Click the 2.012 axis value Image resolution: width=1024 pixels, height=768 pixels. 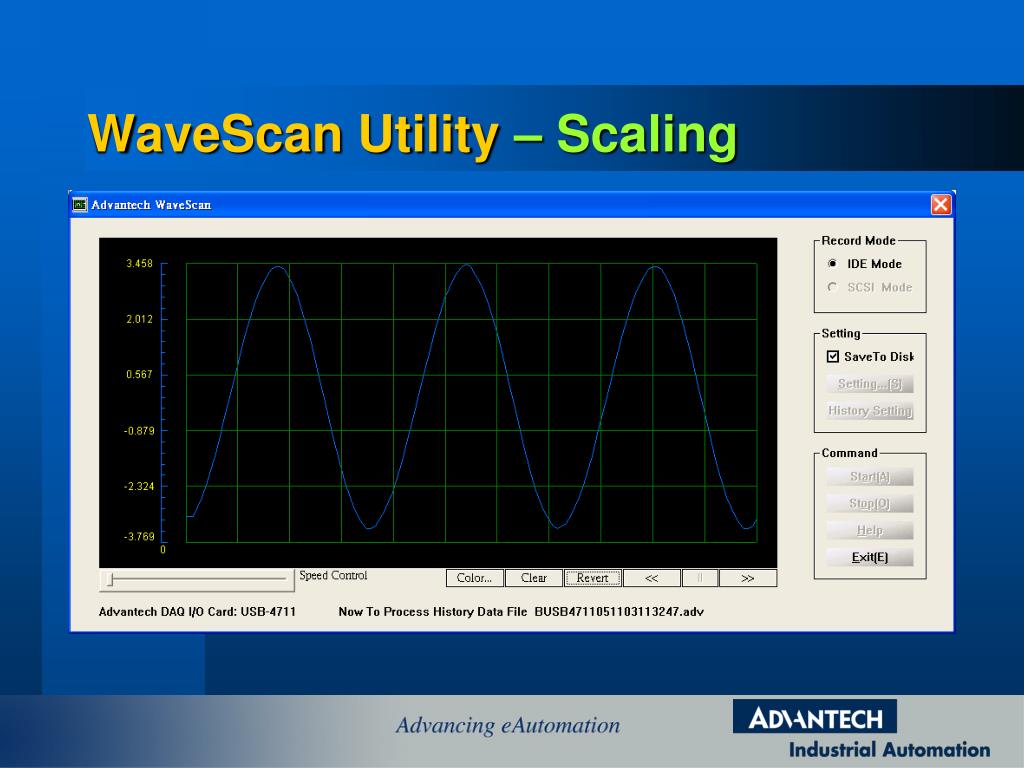point(139,319)
